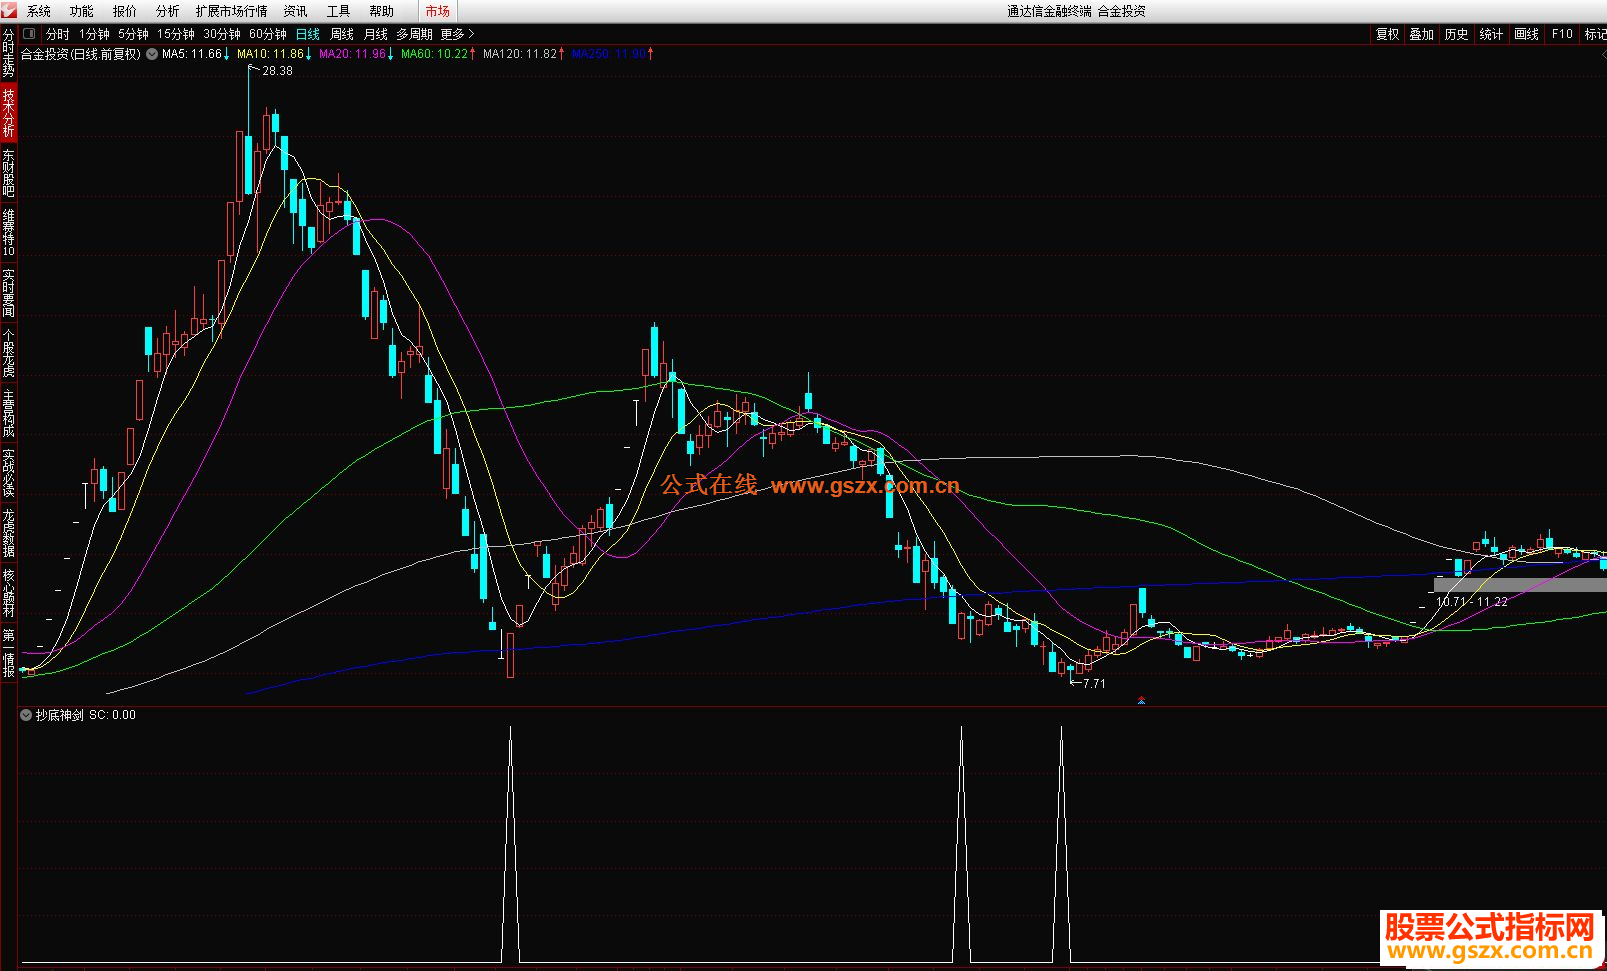This screenshot has width=1607, height=971.
Task: Open the F10 company info button
Action: tap(1562, 34)
